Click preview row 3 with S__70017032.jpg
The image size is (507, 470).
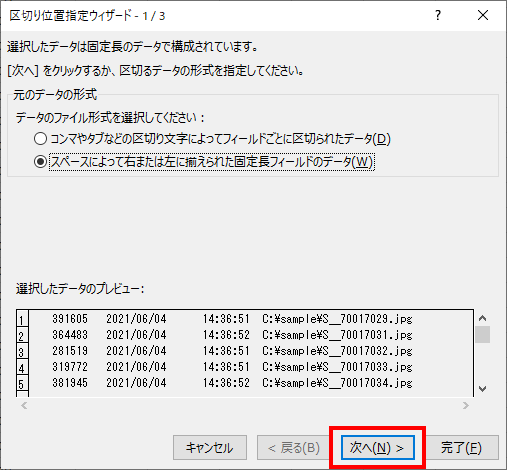pyautogui.click(x=251, y=351)
